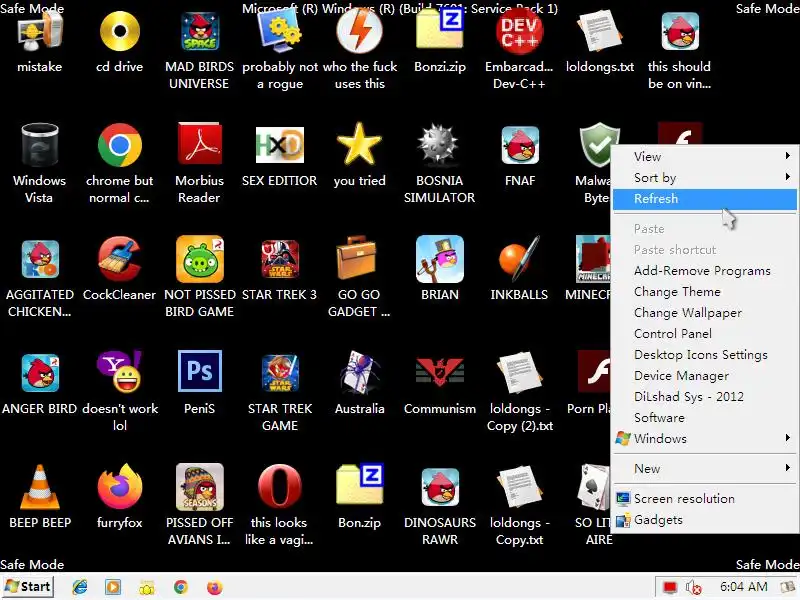
Task: Launch Australia spider solitaire icon
Action: point(360,373)
